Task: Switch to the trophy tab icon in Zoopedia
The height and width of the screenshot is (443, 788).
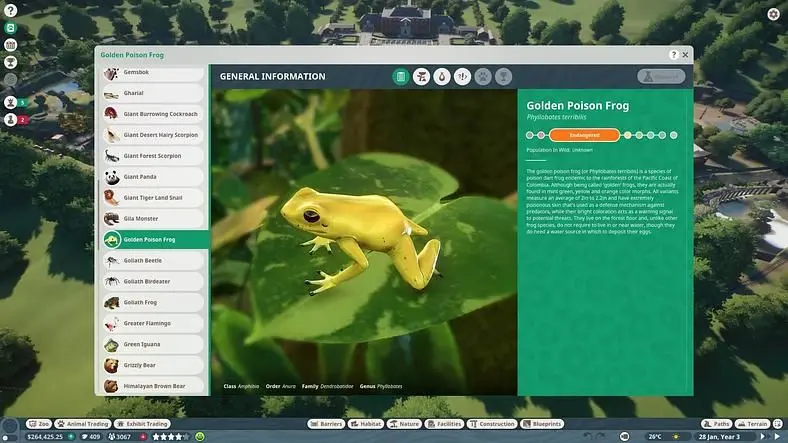Action: (503, 77)
